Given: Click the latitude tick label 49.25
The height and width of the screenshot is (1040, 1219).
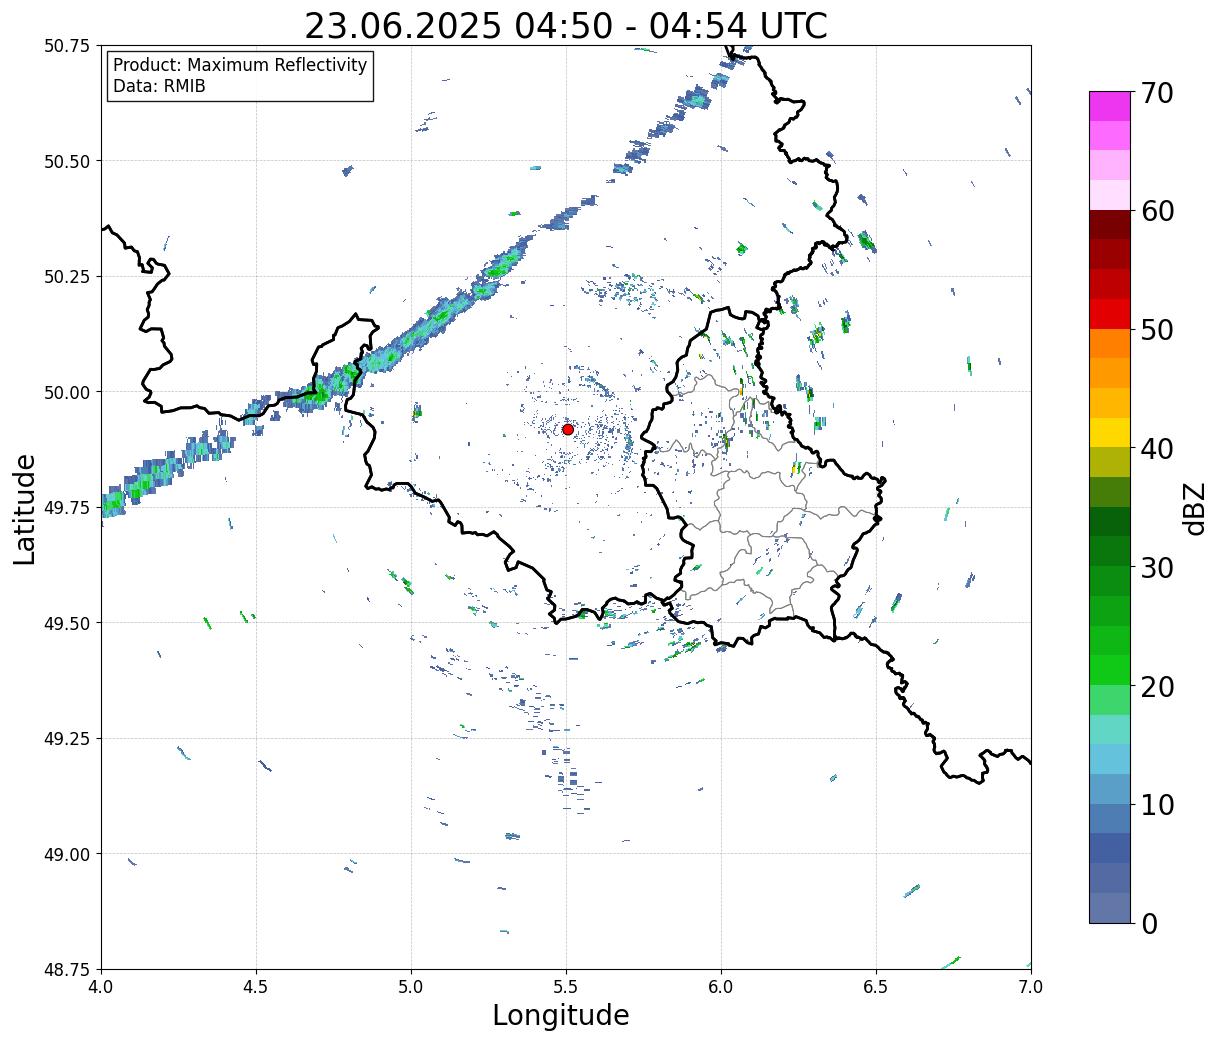Looking at the screenshot, I should coord(66,739).
